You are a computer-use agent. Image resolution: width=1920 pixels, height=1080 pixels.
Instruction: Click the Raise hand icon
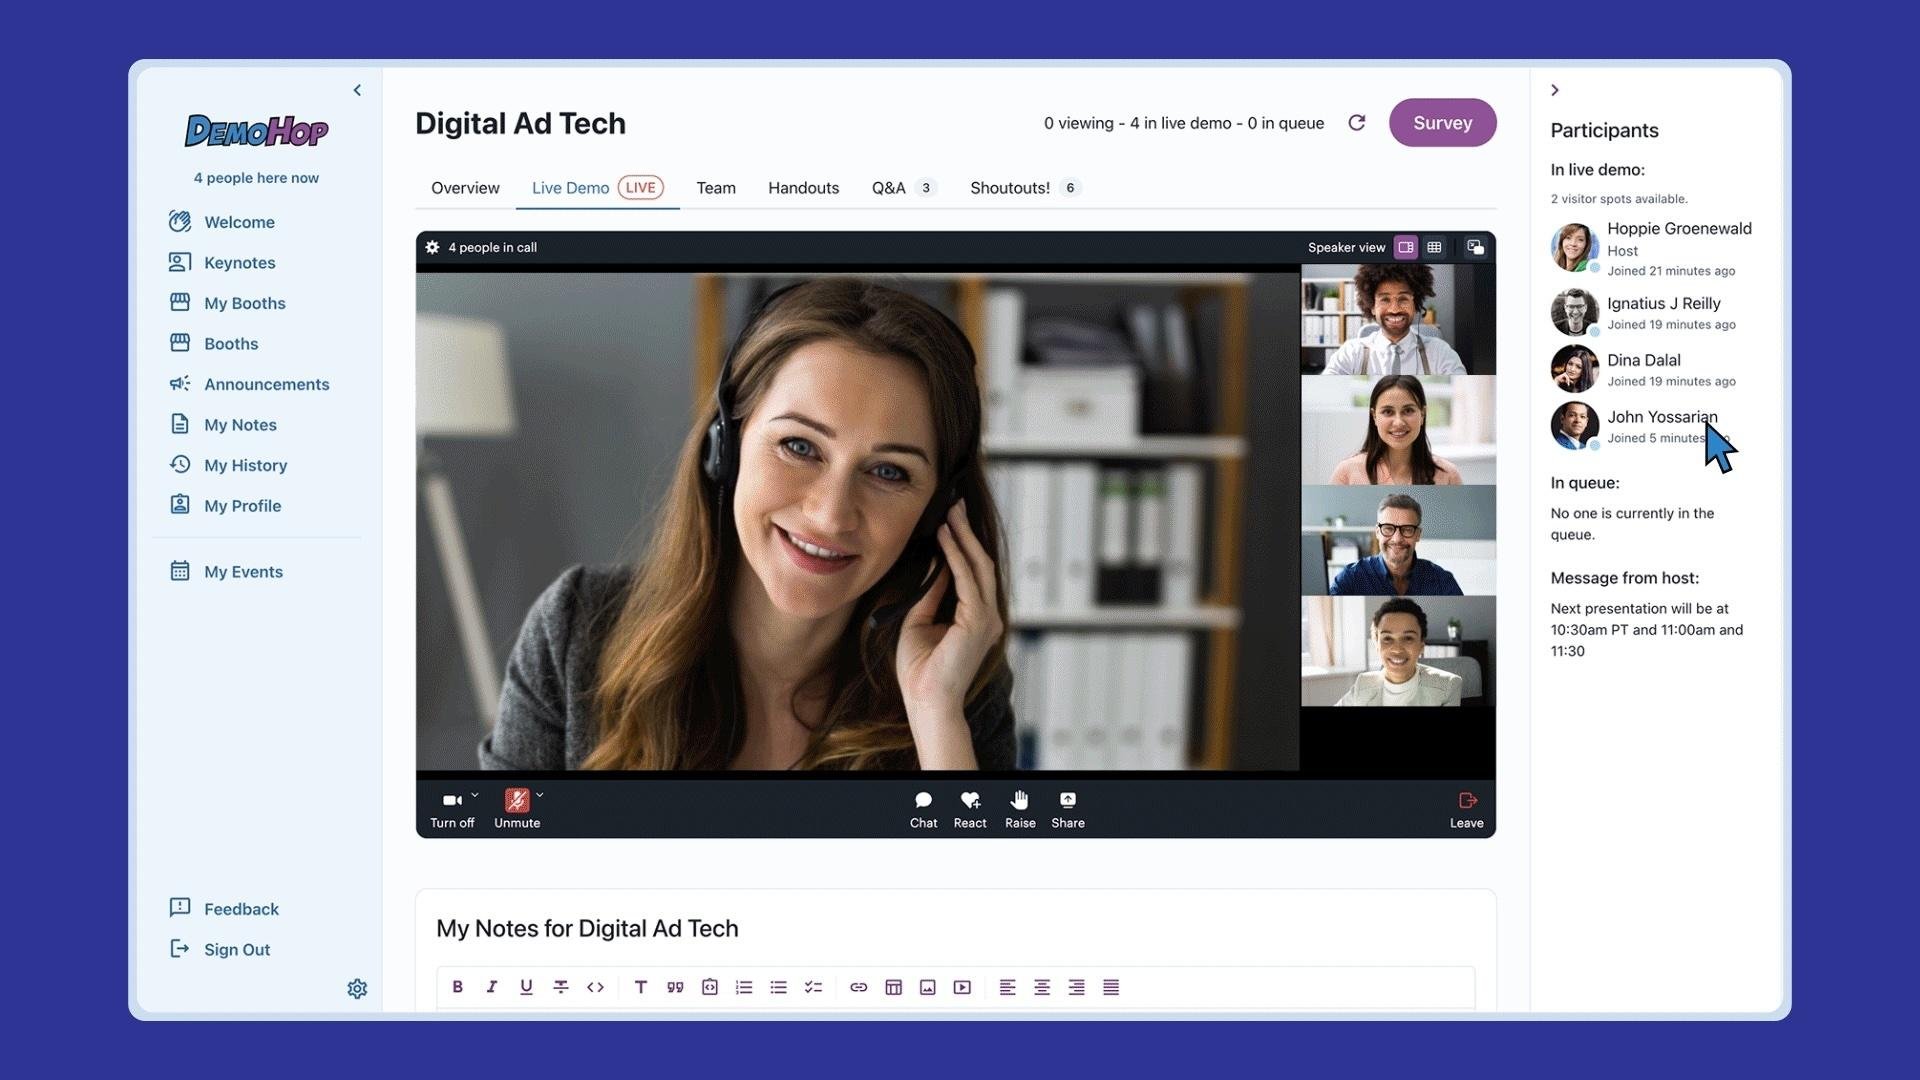point(1019,800)
